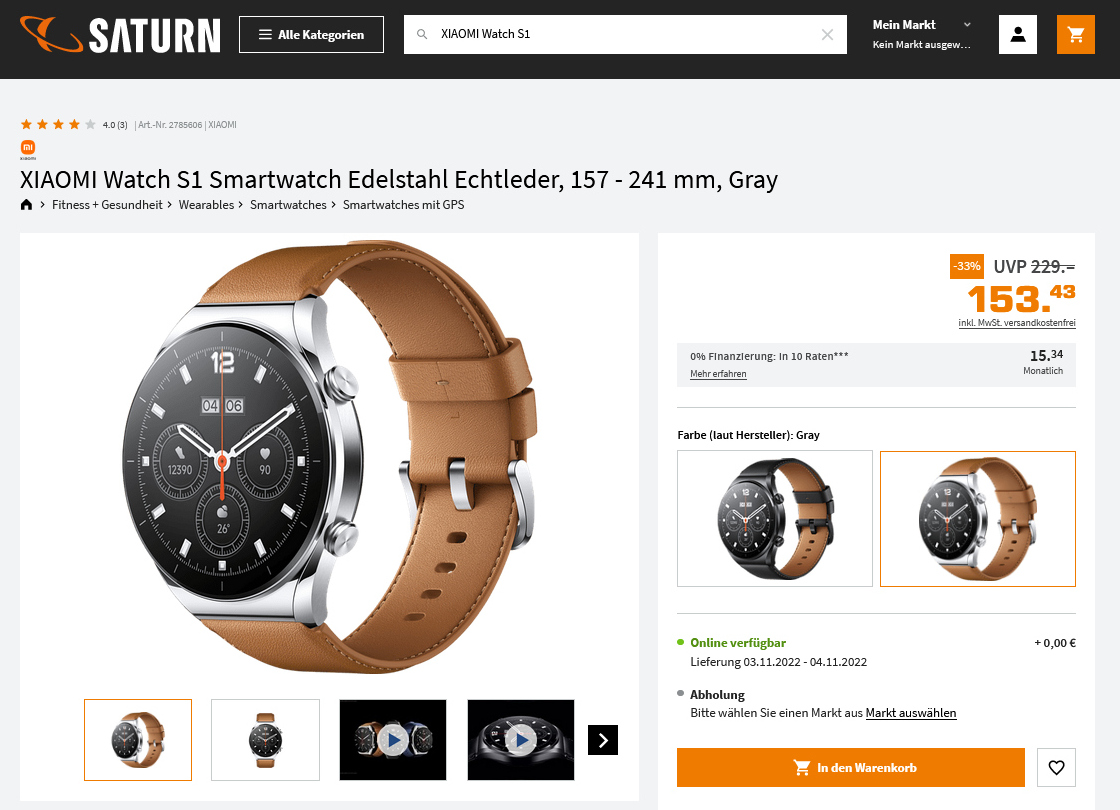Play the first product video thumbnail
The image size is (1120, 810).
[x=393, y=740]
